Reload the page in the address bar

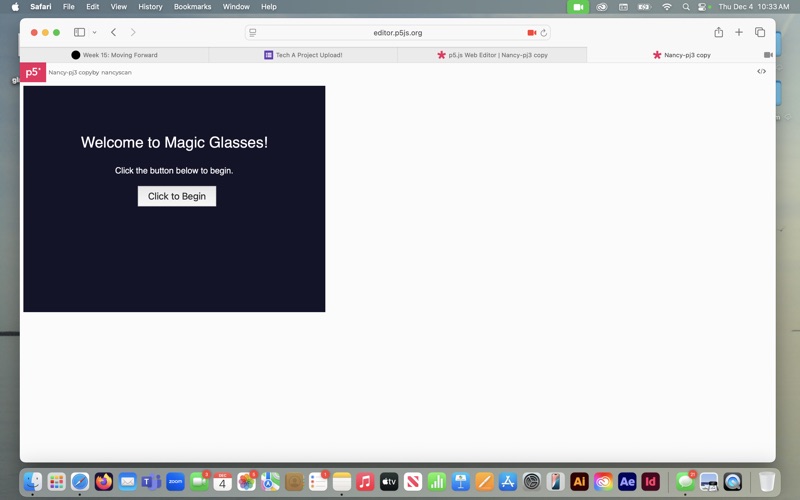(x=544, y=33)
